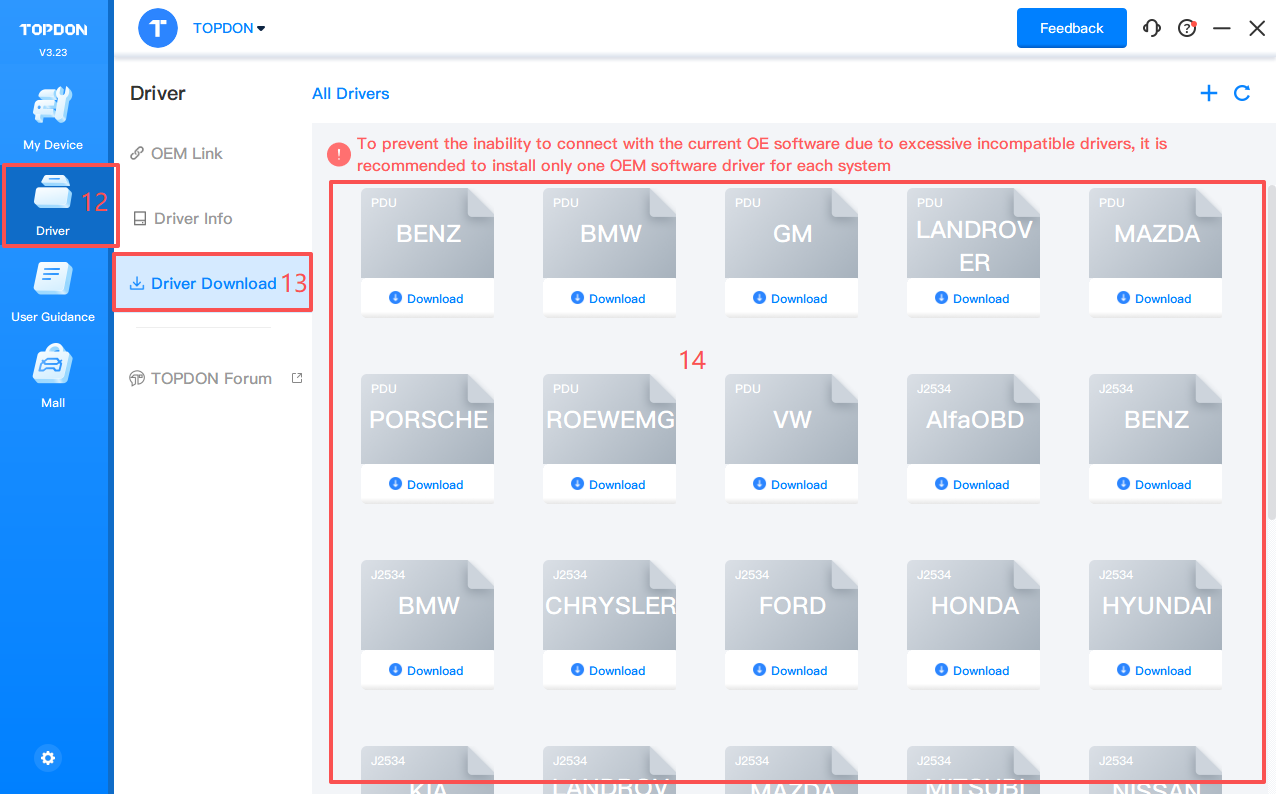The width and height of the screenshot is (1276, 794).
Task: Refresh the driver list
Action: [x=1242, y=93]
